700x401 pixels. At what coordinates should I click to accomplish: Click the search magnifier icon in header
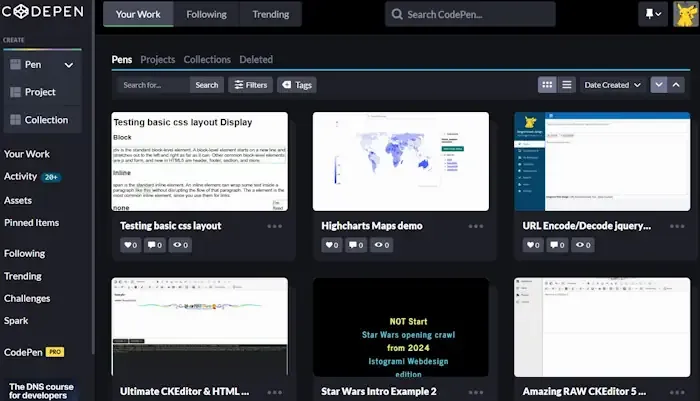click(x=397, y=14)
